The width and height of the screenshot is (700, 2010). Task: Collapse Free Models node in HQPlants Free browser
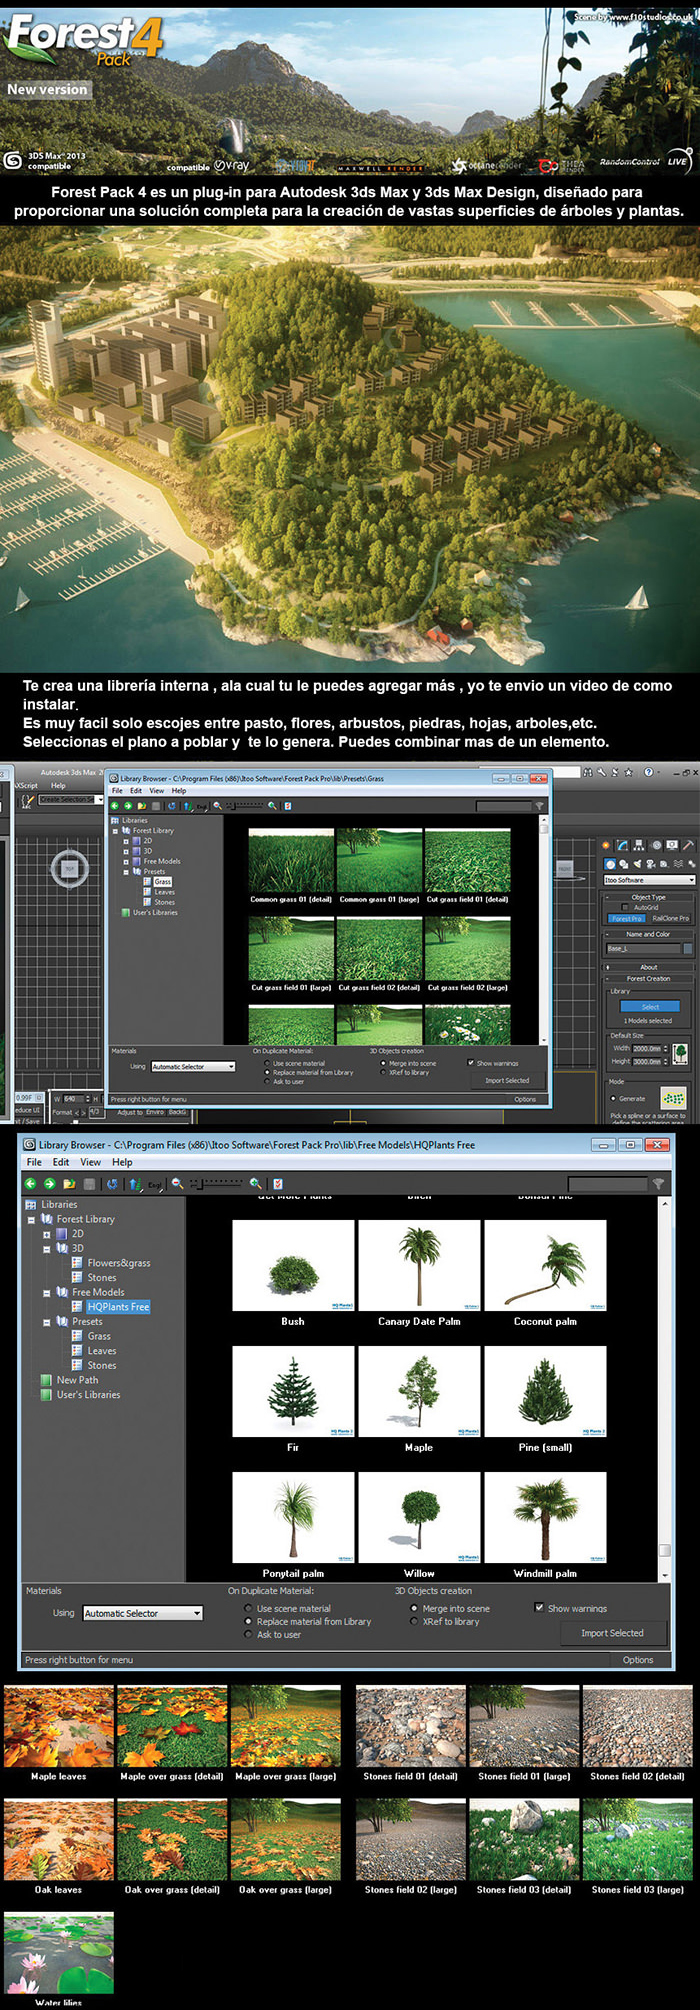pos(46,1293)
